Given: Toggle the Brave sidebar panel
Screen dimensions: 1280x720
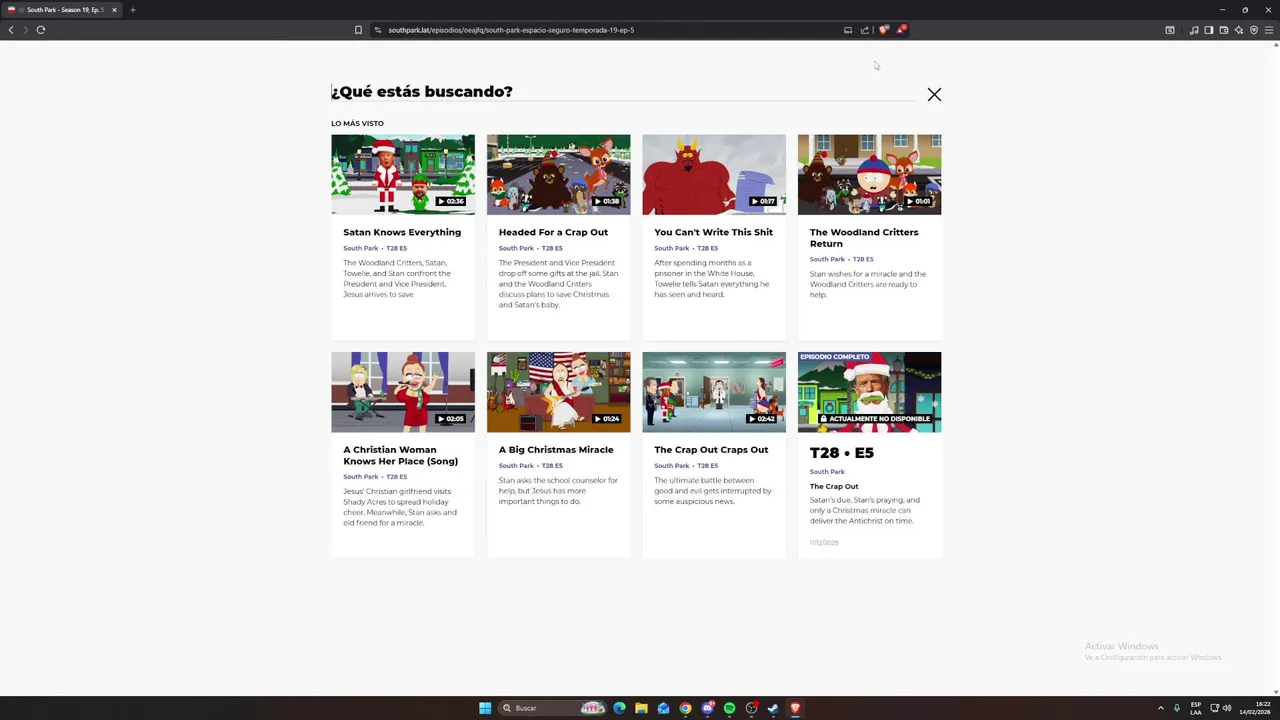Looking at the screenshot, I should click(1209, 30).
